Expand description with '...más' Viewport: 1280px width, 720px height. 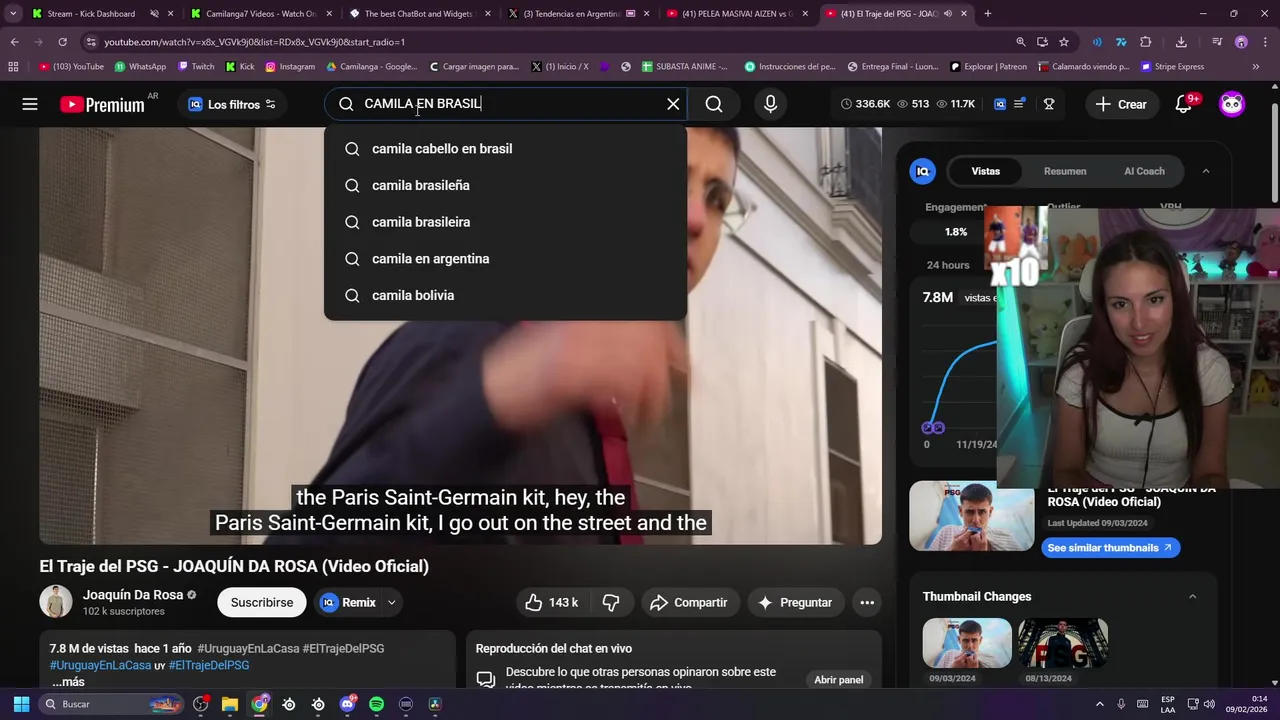pos(68,682)
